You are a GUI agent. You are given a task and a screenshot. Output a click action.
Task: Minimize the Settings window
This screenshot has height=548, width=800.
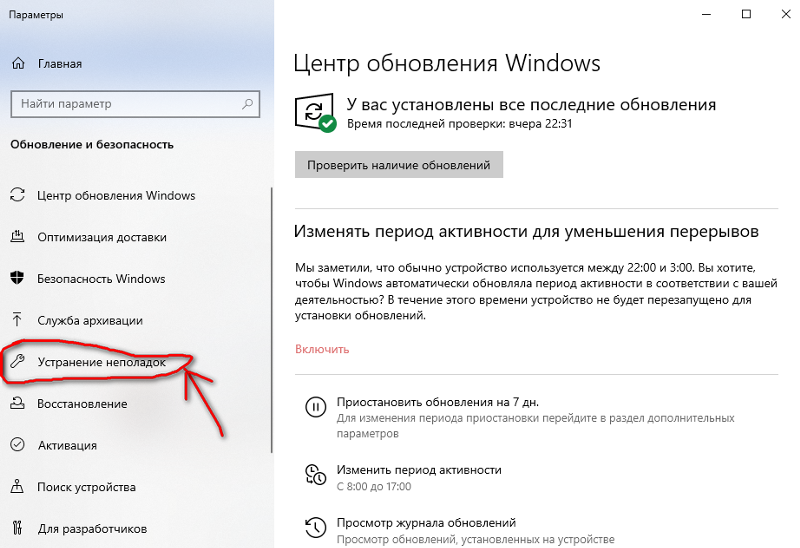coord(706,14)
